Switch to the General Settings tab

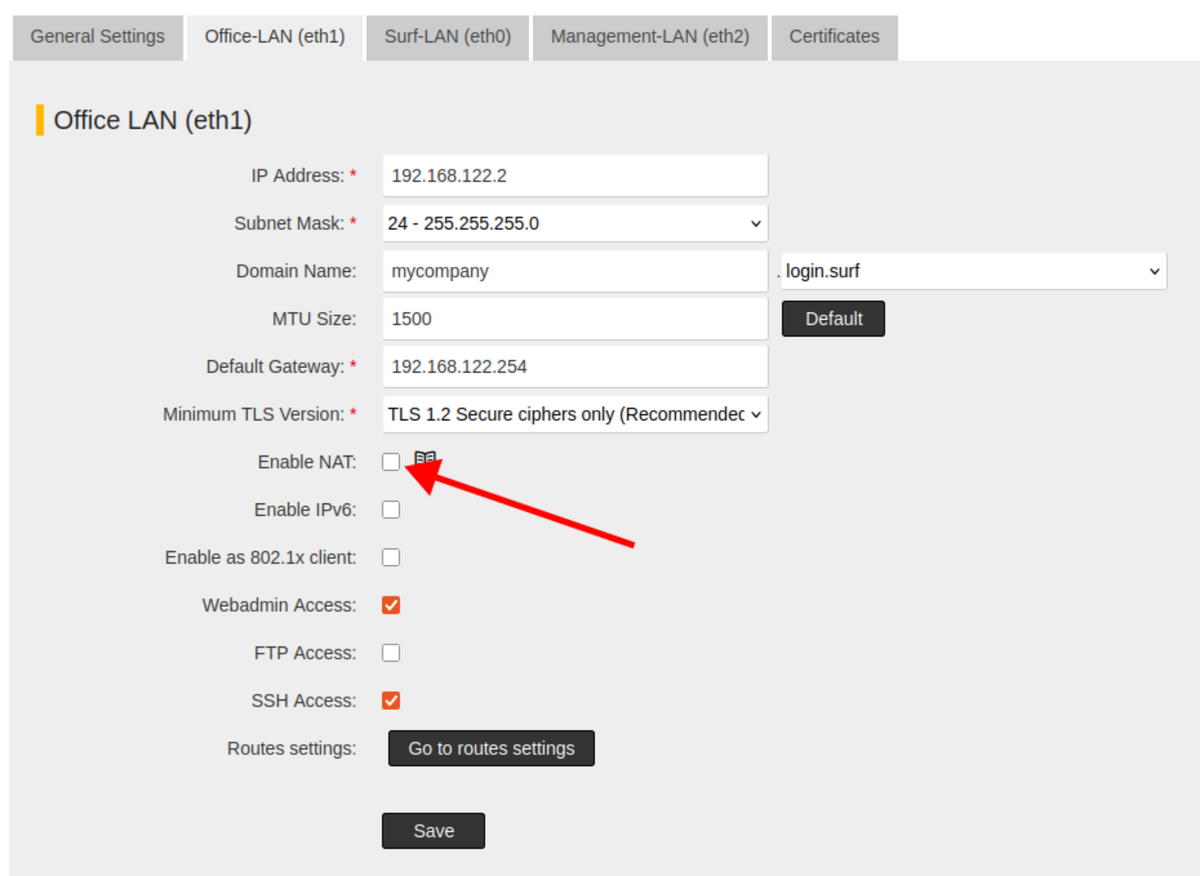[x=97, y=37]
